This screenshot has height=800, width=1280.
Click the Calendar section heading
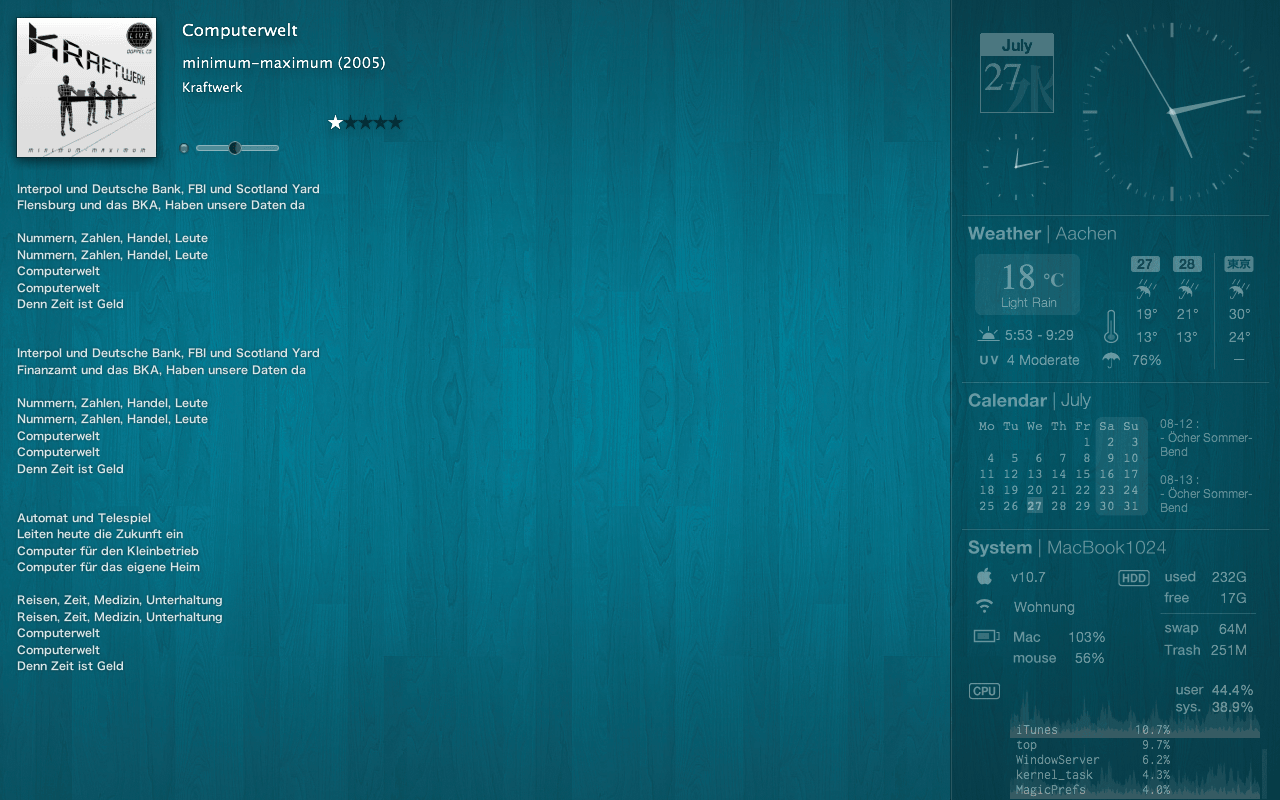click(x=1007, y=400)
